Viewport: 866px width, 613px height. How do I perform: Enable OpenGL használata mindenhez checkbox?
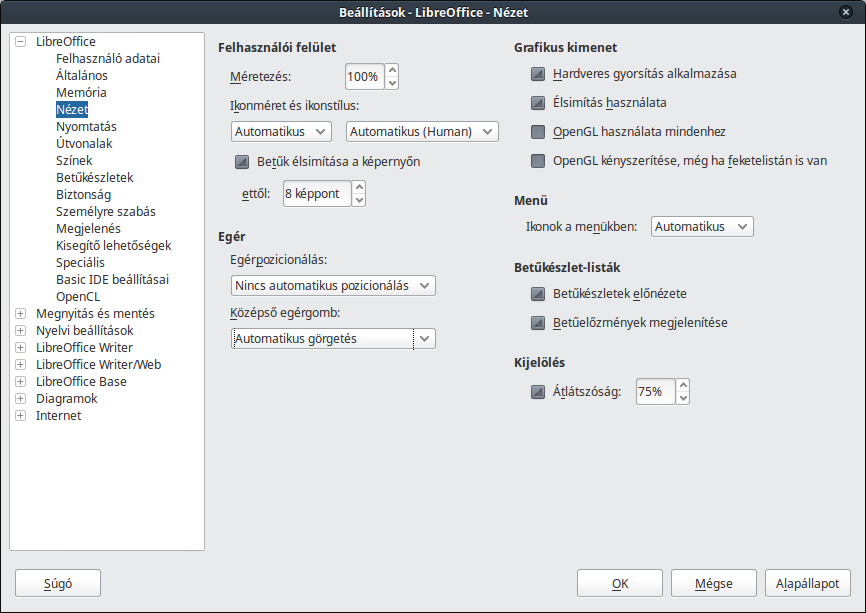point(538,132)
